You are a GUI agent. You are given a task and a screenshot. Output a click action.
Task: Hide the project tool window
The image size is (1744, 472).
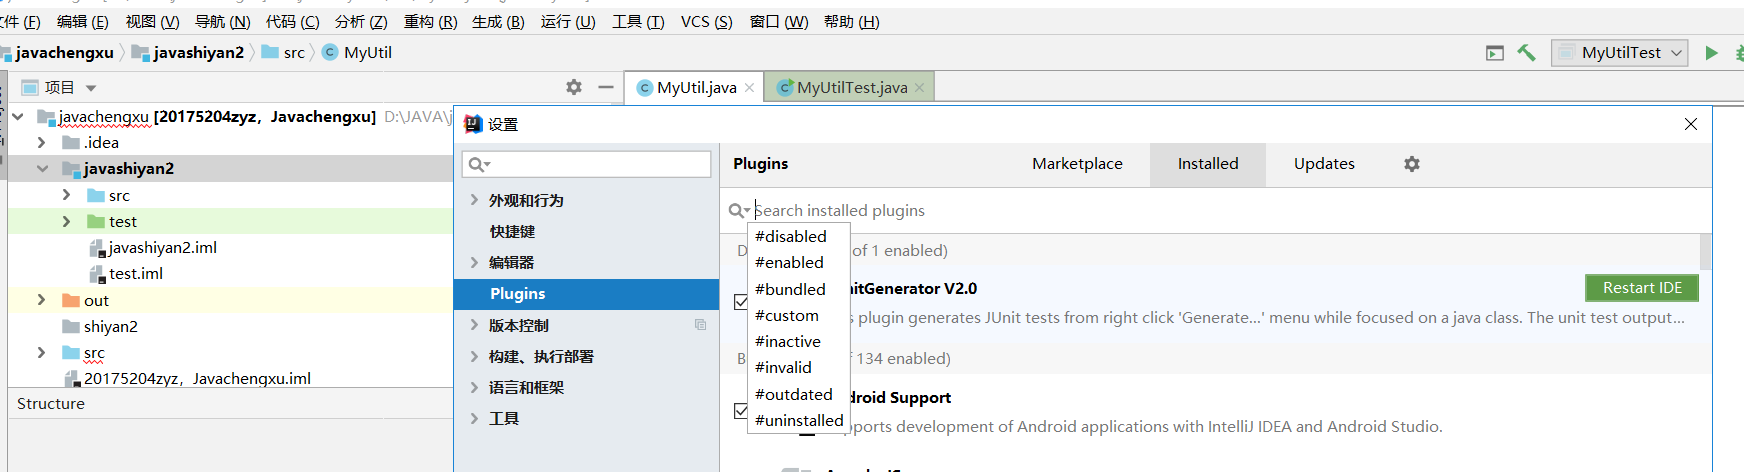coord(606,87)
